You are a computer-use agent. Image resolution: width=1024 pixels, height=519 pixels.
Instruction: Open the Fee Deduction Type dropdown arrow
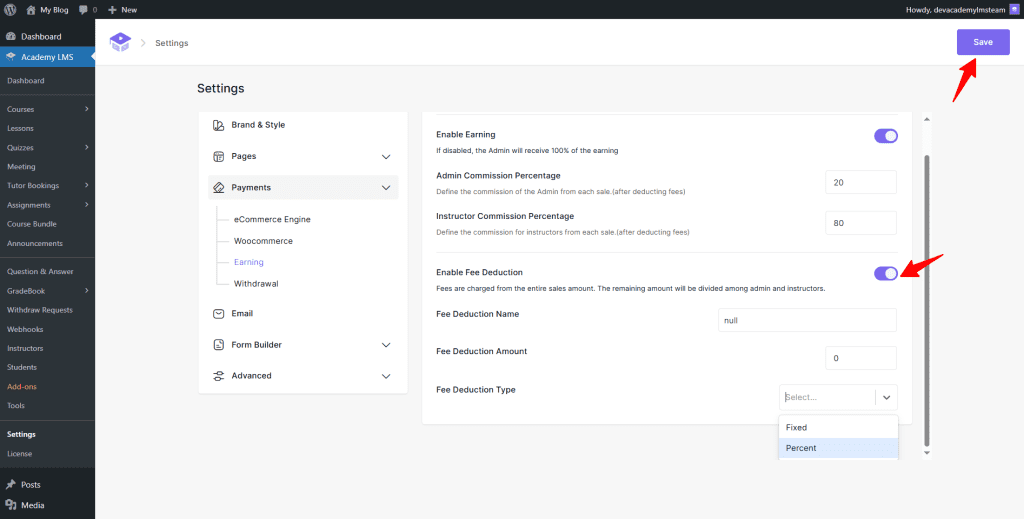(x=886, y=397)
